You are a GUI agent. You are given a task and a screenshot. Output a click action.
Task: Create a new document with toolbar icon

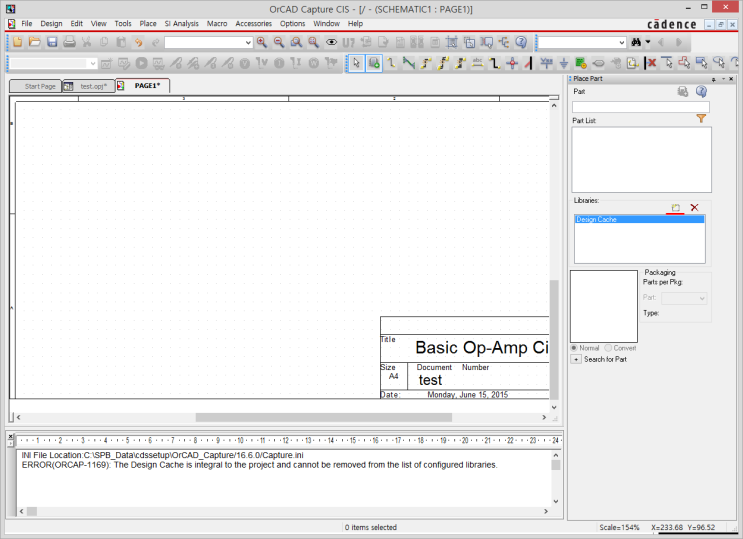(17, 42)
